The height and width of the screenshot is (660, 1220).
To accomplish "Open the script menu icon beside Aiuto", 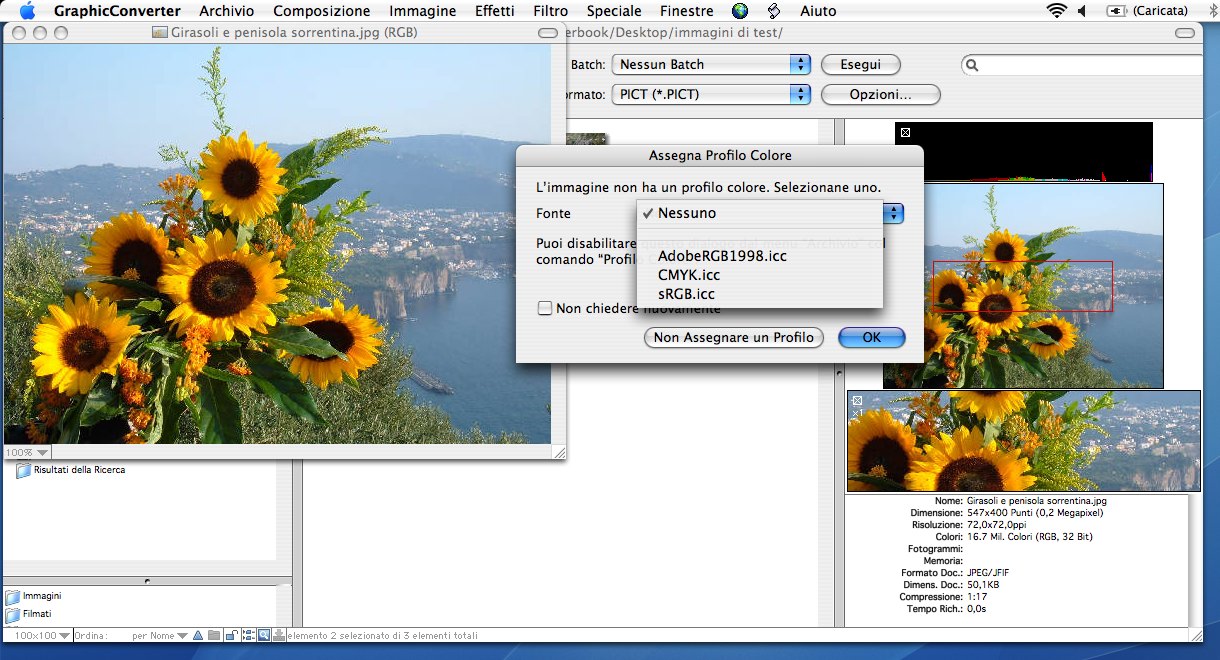I will coord(773,11).
